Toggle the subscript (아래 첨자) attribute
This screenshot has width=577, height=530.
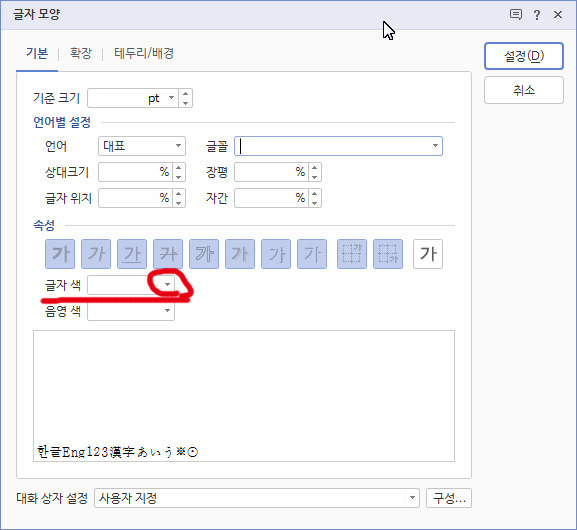[x=388, y=254]
